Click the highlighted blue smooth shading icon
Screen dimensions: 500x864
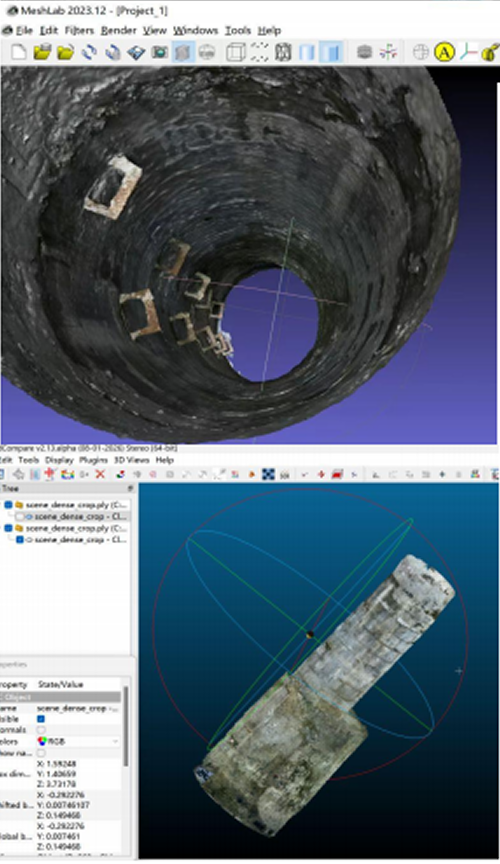(x=330, y=52)
